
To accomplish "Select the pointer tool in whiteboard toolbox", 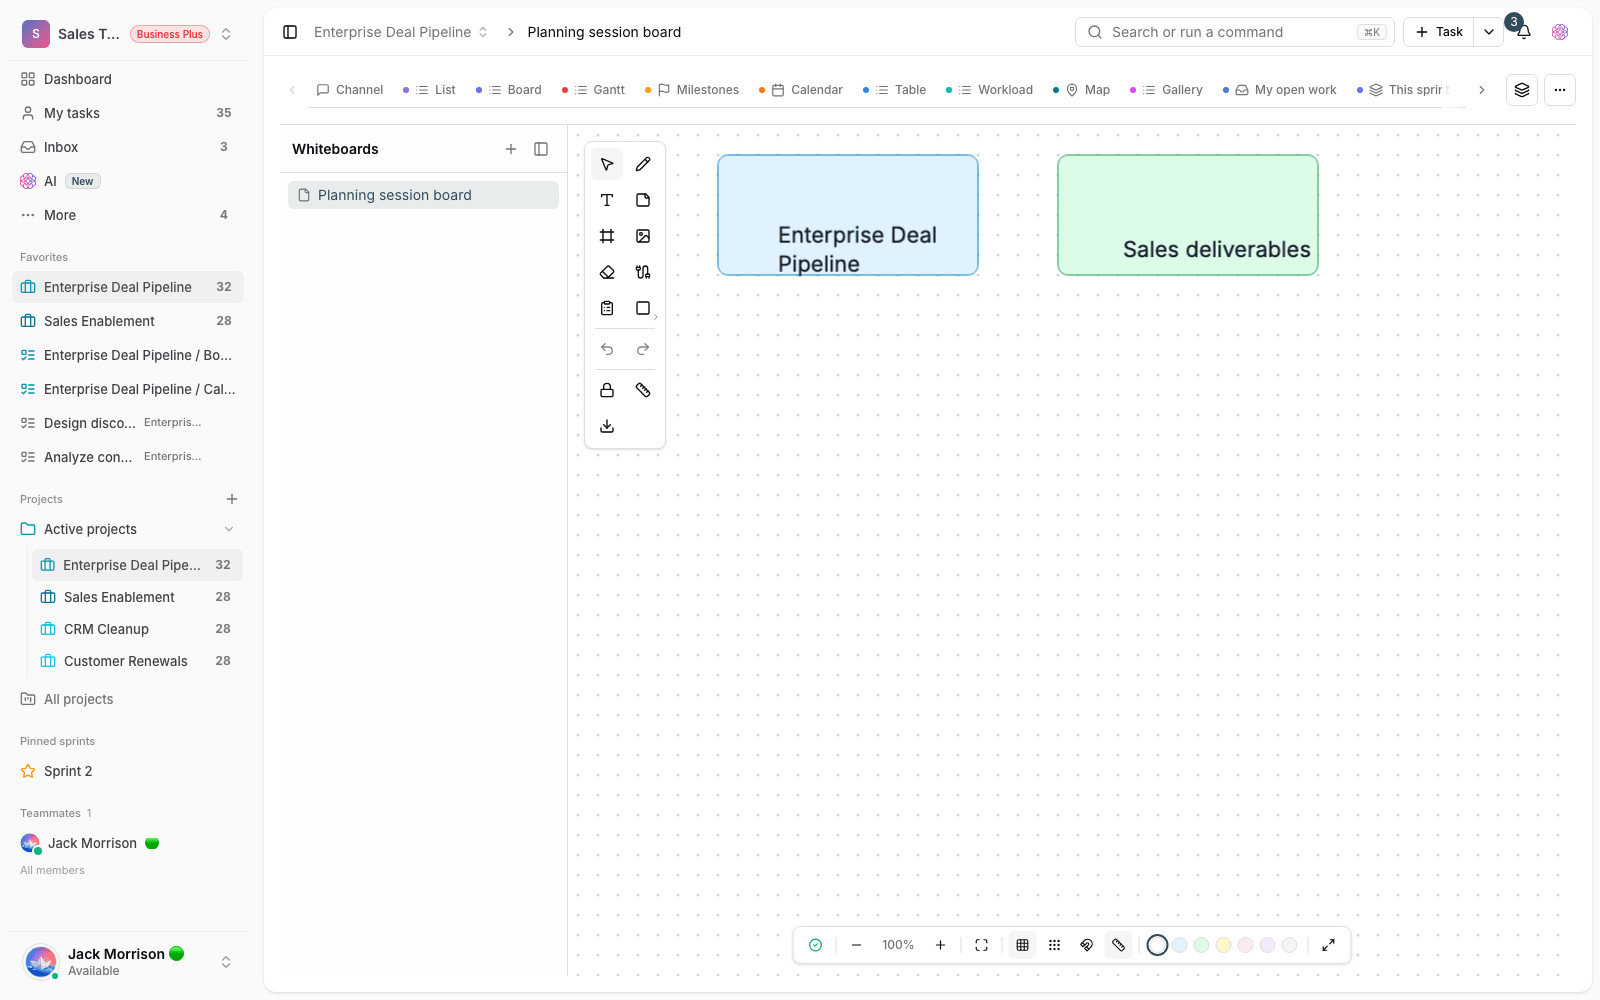I will (x=607, y=164).
